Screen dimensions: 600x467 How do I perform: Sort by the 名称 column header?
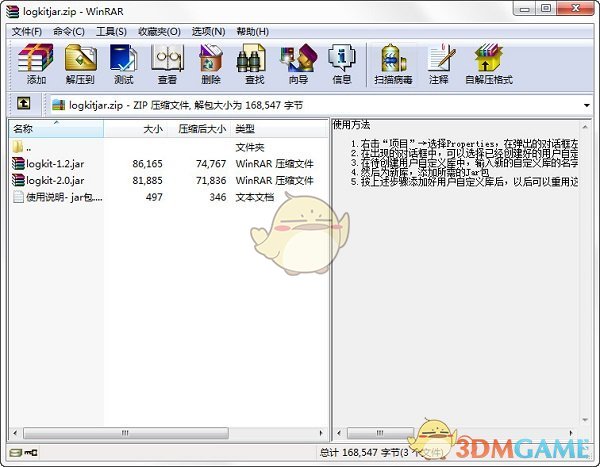click(56, 129)
